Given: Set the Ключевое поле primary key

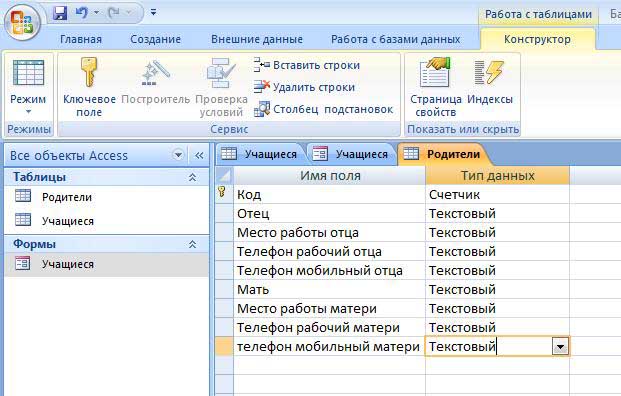Looking at the screenshot, I should click(x=89, y=87).
